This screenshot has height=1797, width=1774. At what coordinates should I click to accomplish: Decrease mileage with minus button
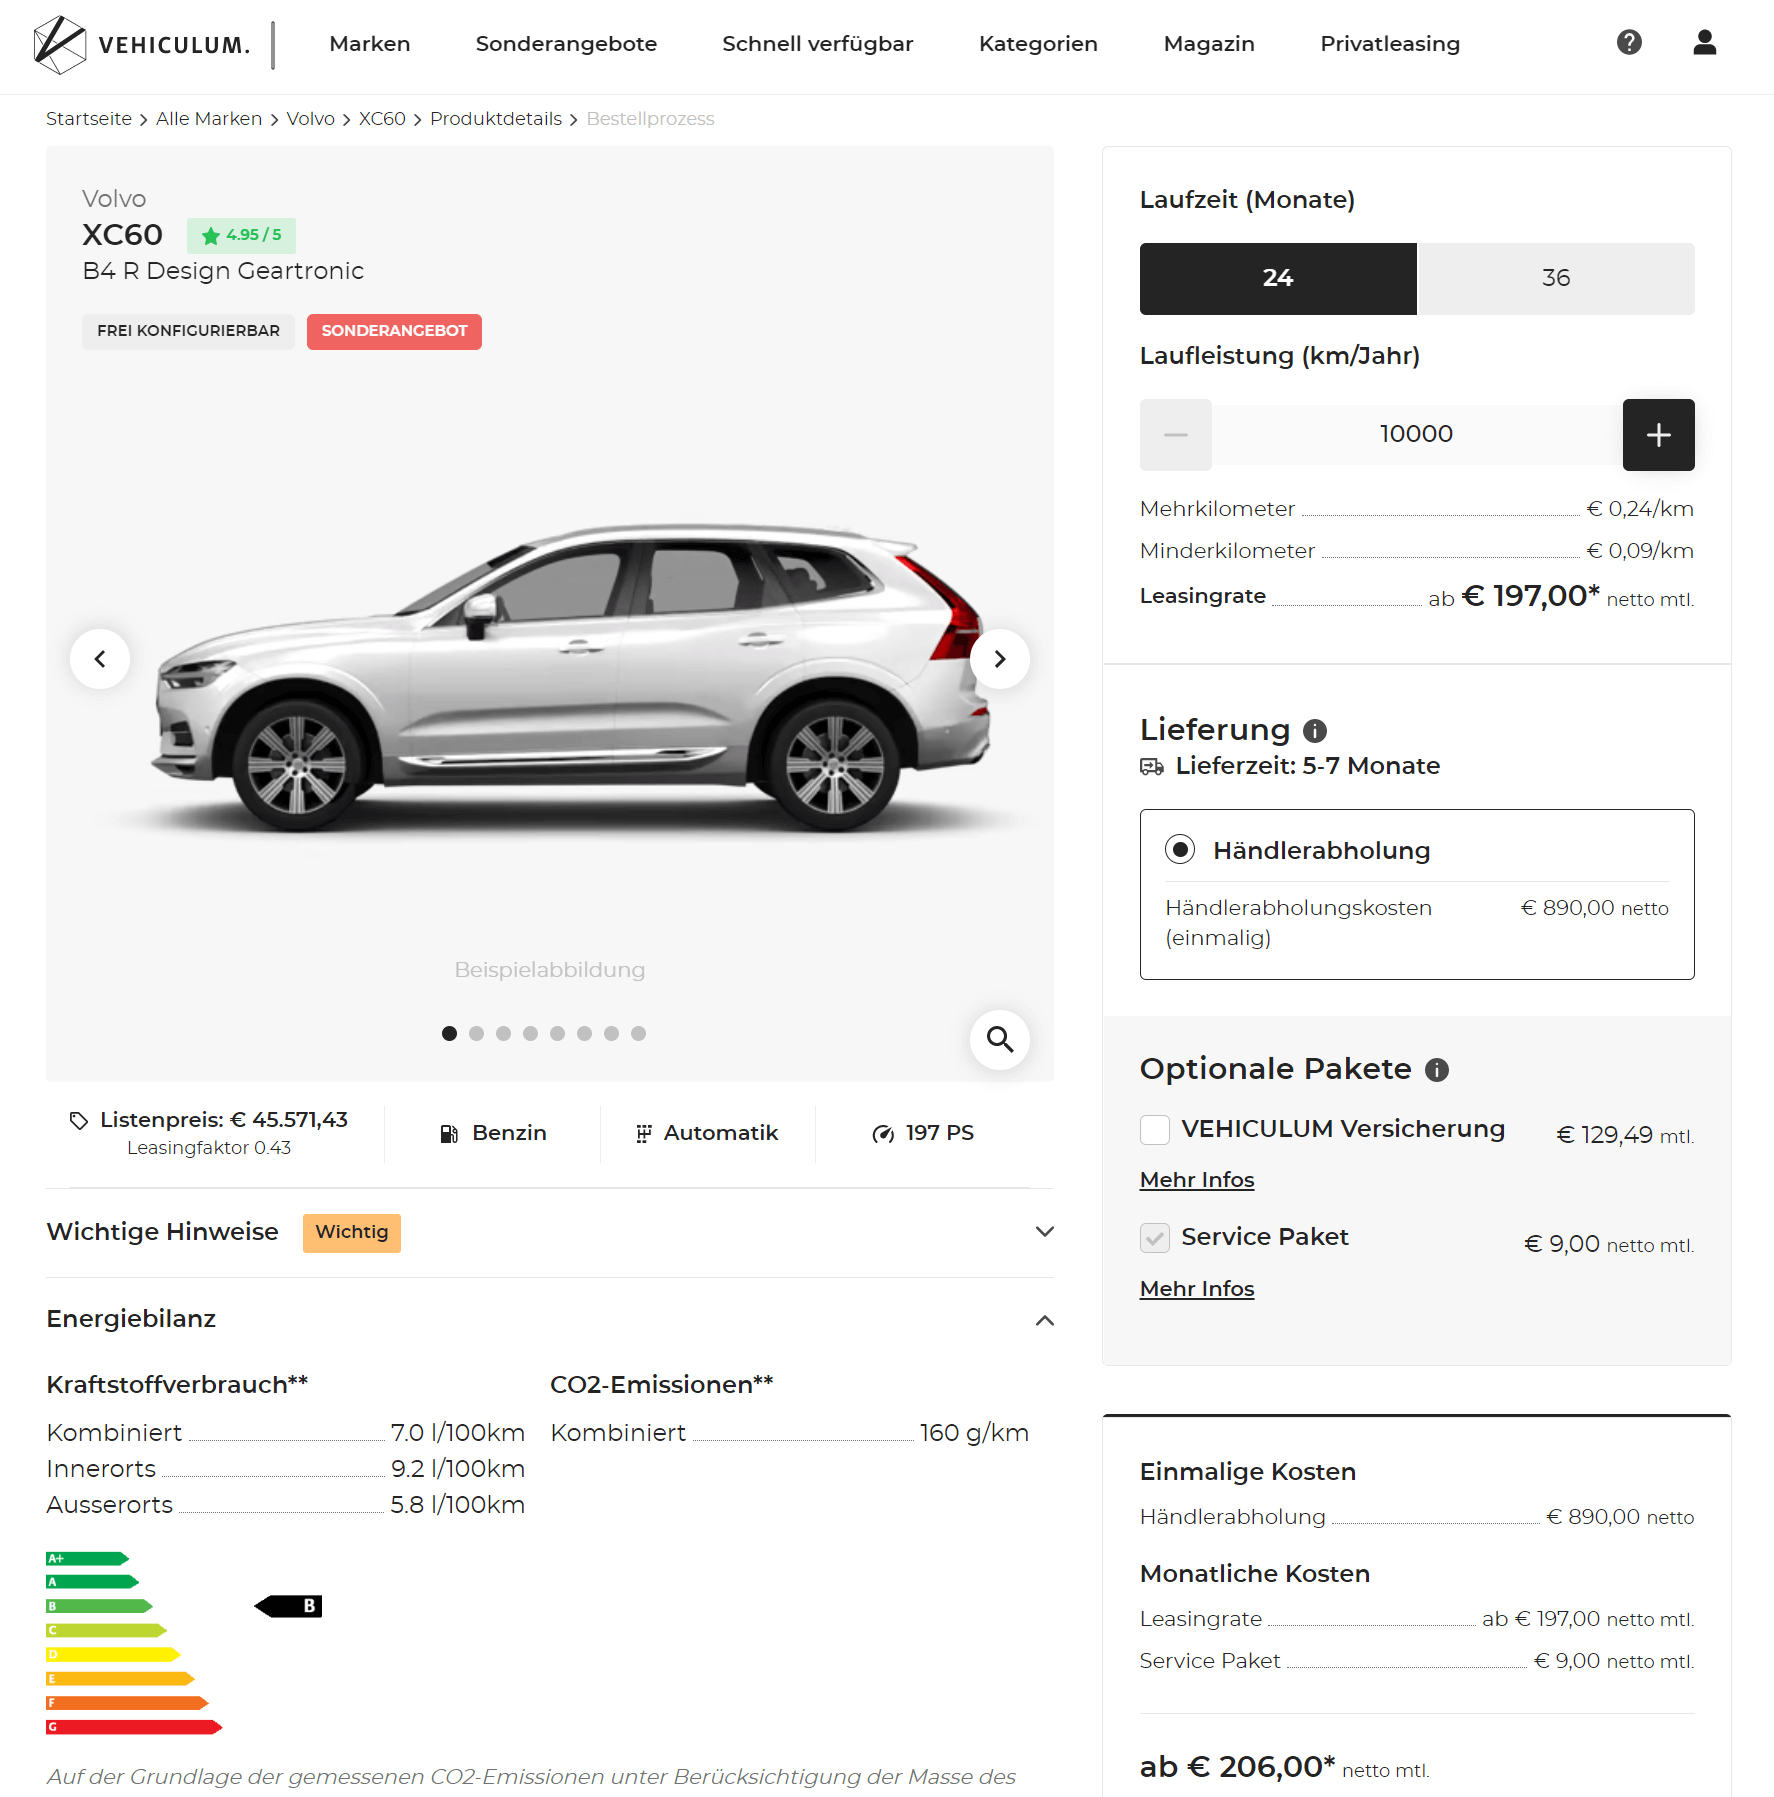click(1176, 435)
